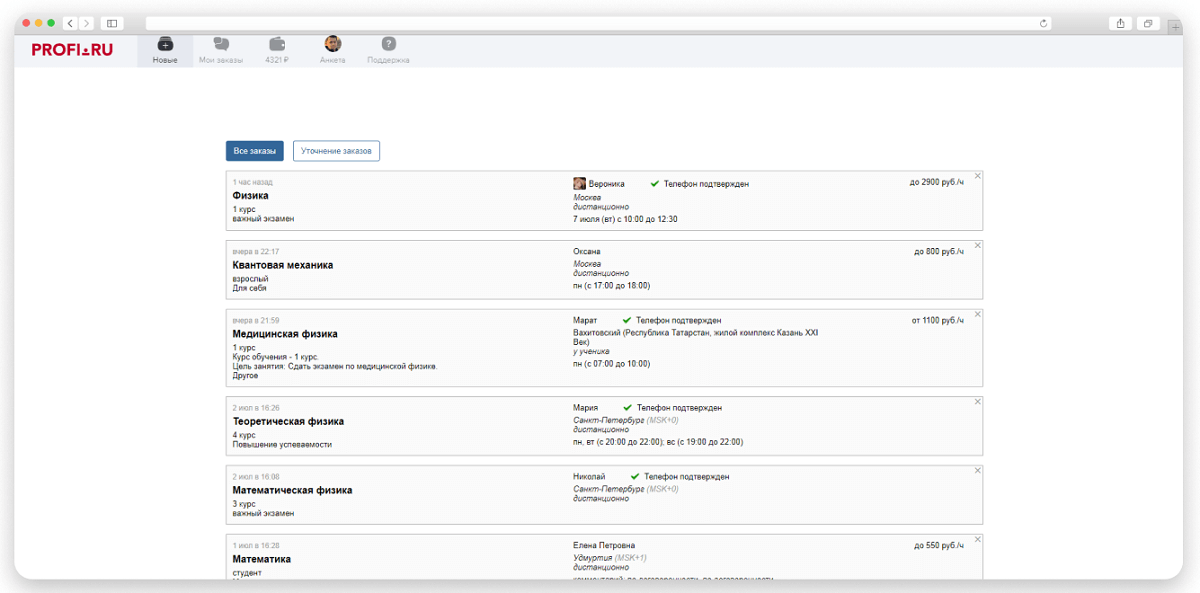
Task: Close the Теоретическая физика order card
Action: tap(977, 401)
